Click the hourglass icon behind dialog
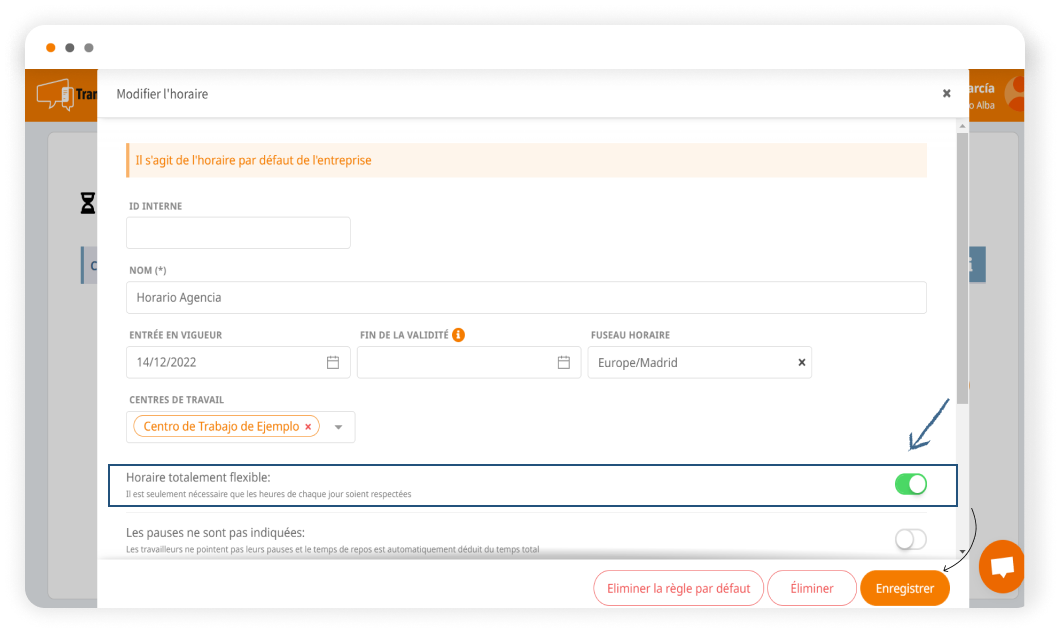 (88, 204)
